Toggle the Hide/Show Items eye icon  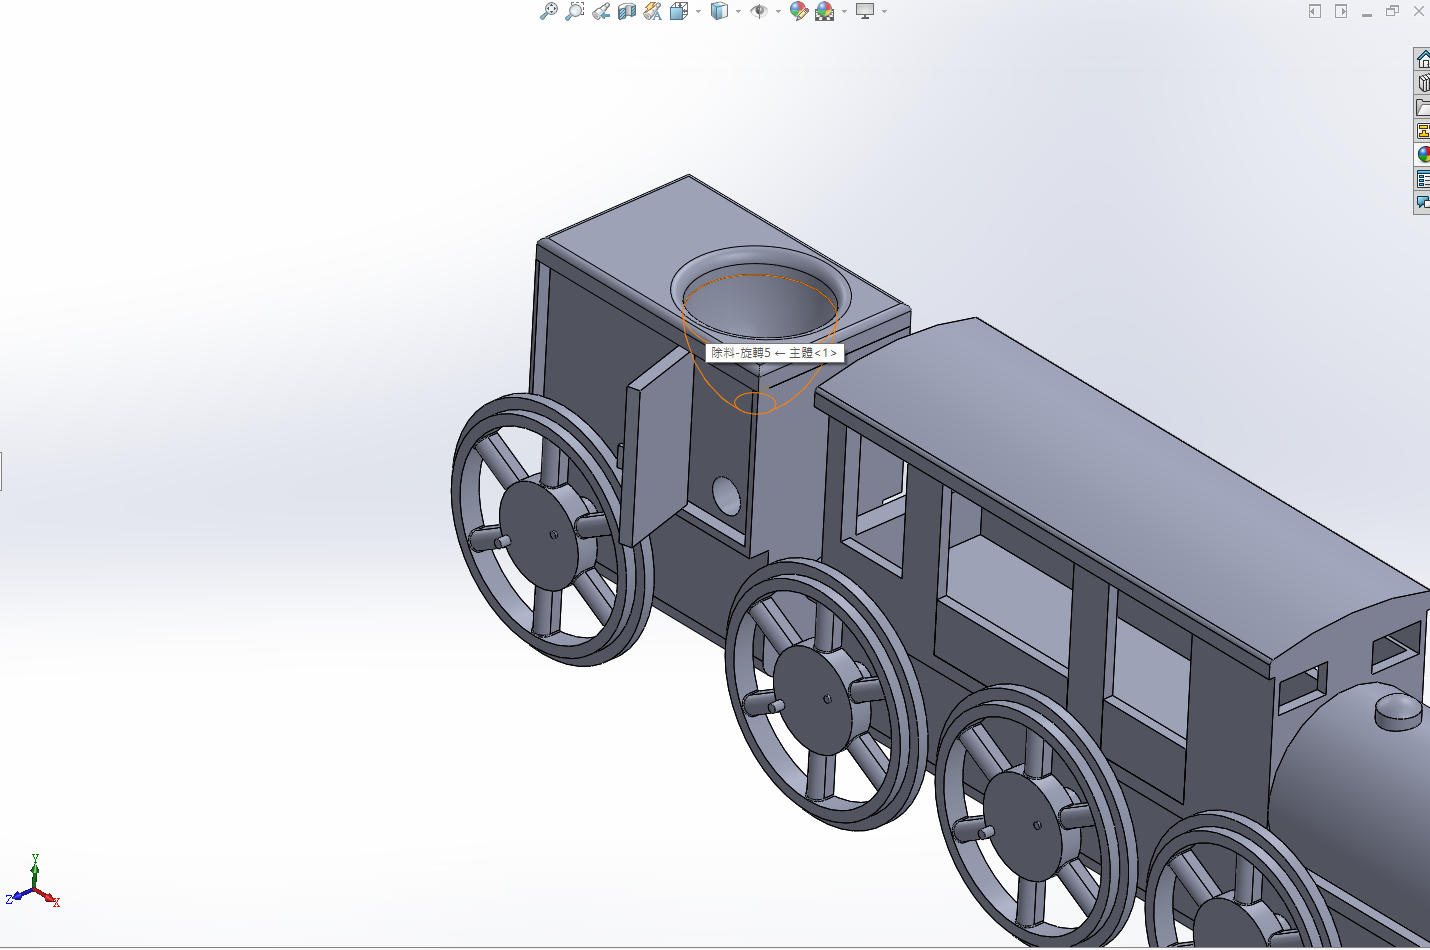click(x=759, y=11)
